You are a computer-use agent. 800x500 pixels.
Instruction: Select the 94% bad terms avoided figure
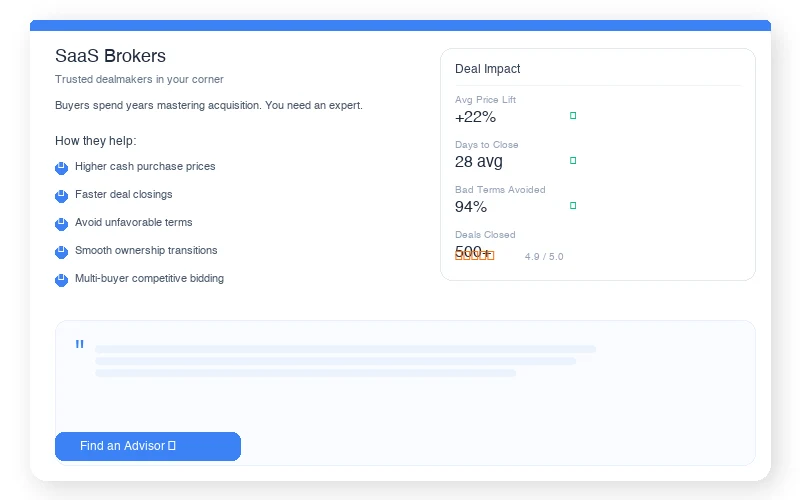(471, 207)
